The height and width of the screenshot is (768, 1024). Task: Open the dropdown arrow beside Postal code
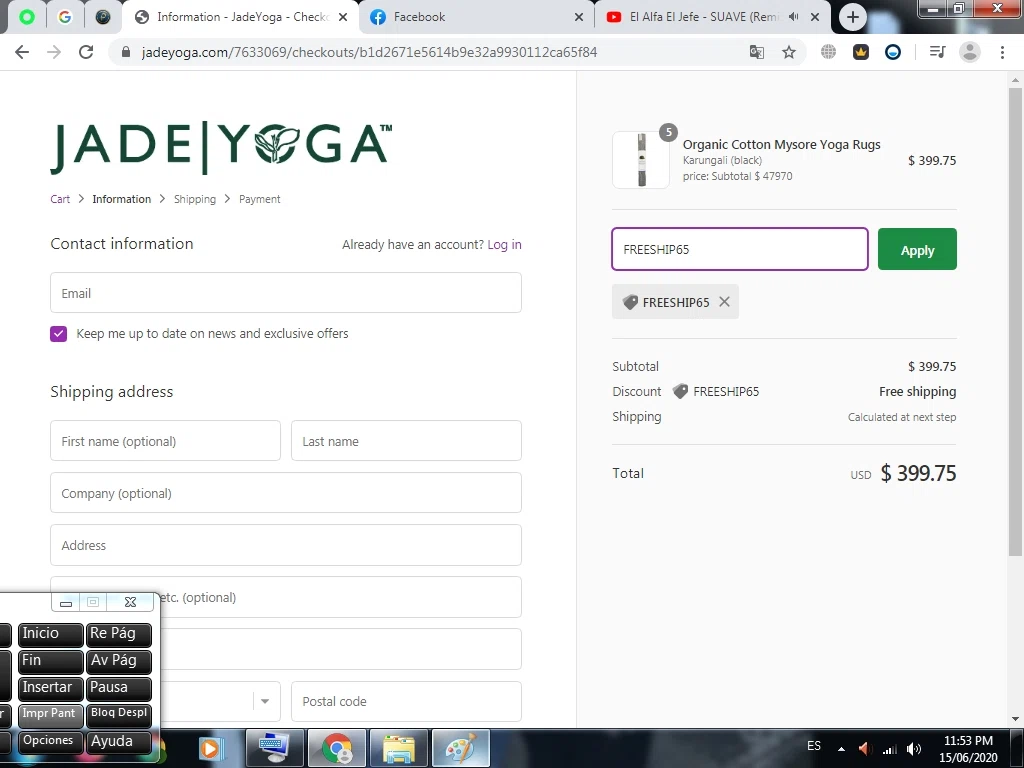pos(264,701)
